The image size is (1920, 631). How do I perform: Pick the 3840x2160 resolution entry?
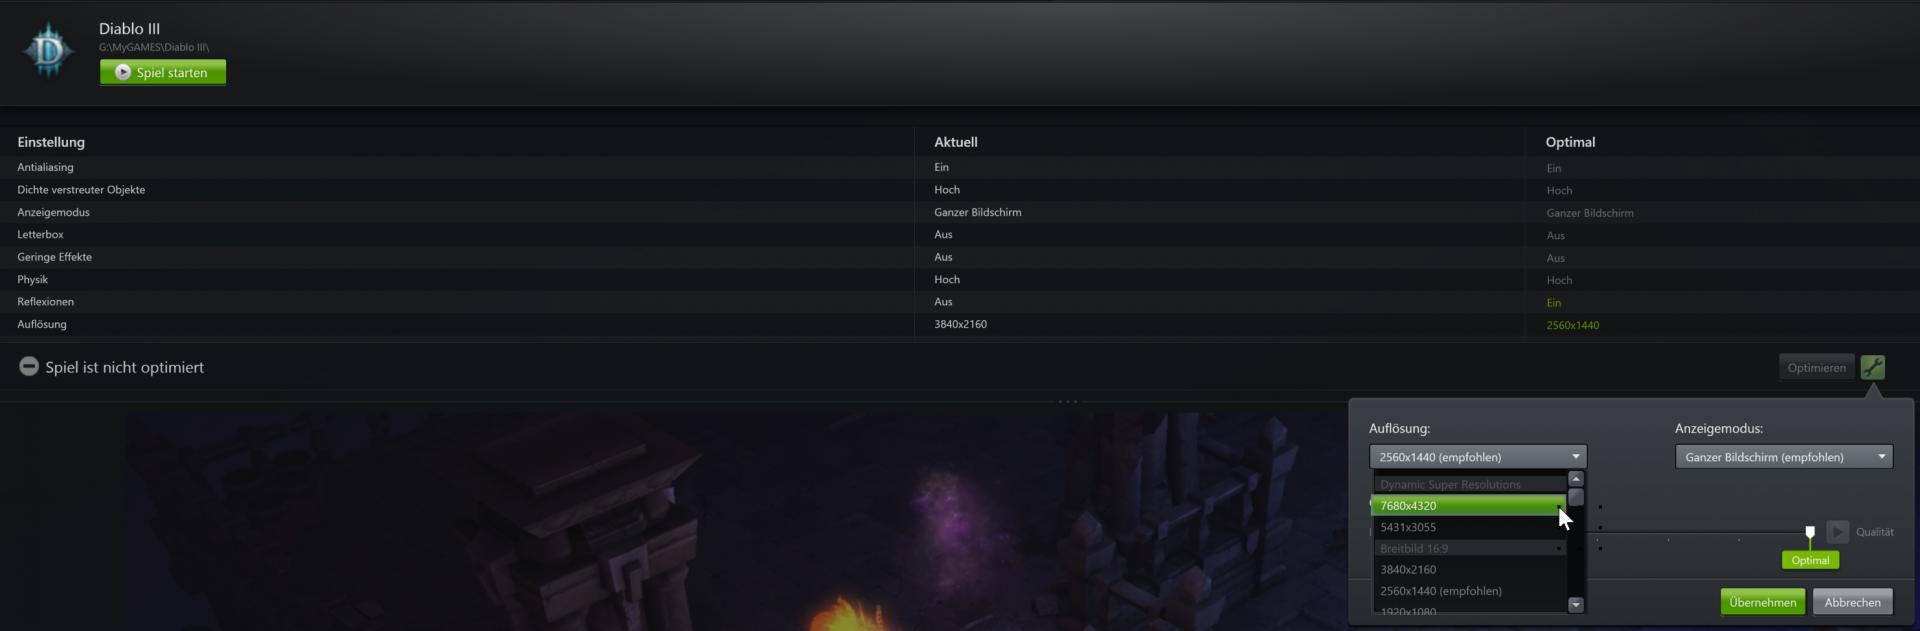(x=1468, y=570)
